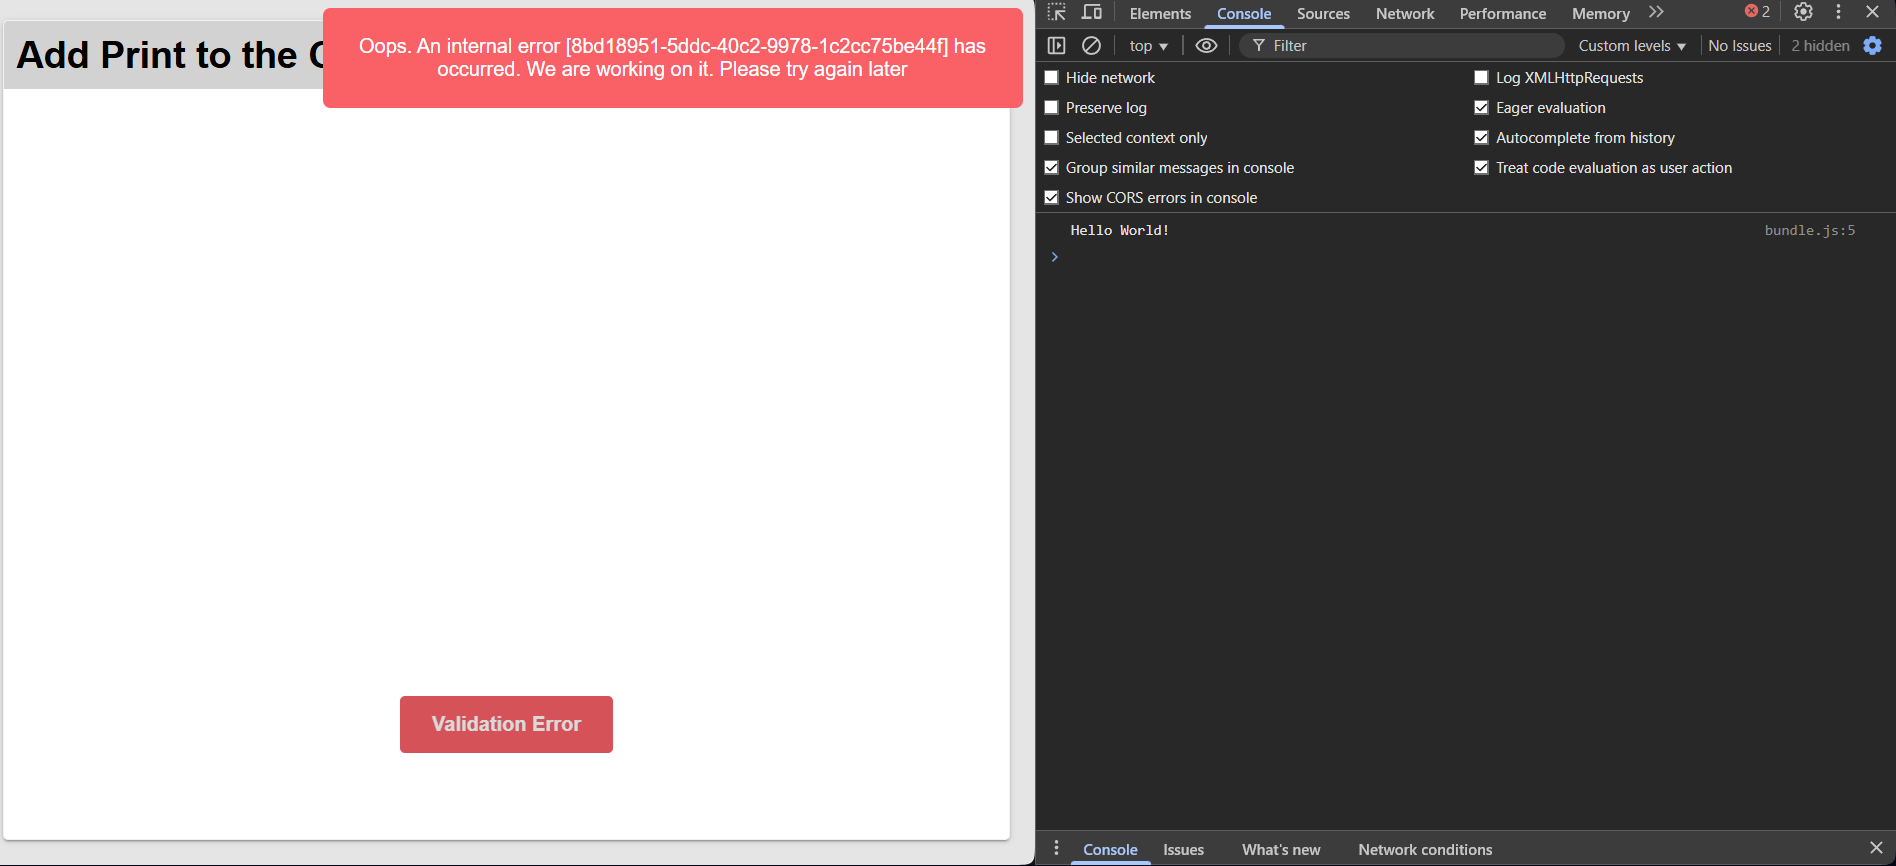Open the top JavaScript context dropdown
This screenshot has height=866, width=1896.
click(1148, 46)
